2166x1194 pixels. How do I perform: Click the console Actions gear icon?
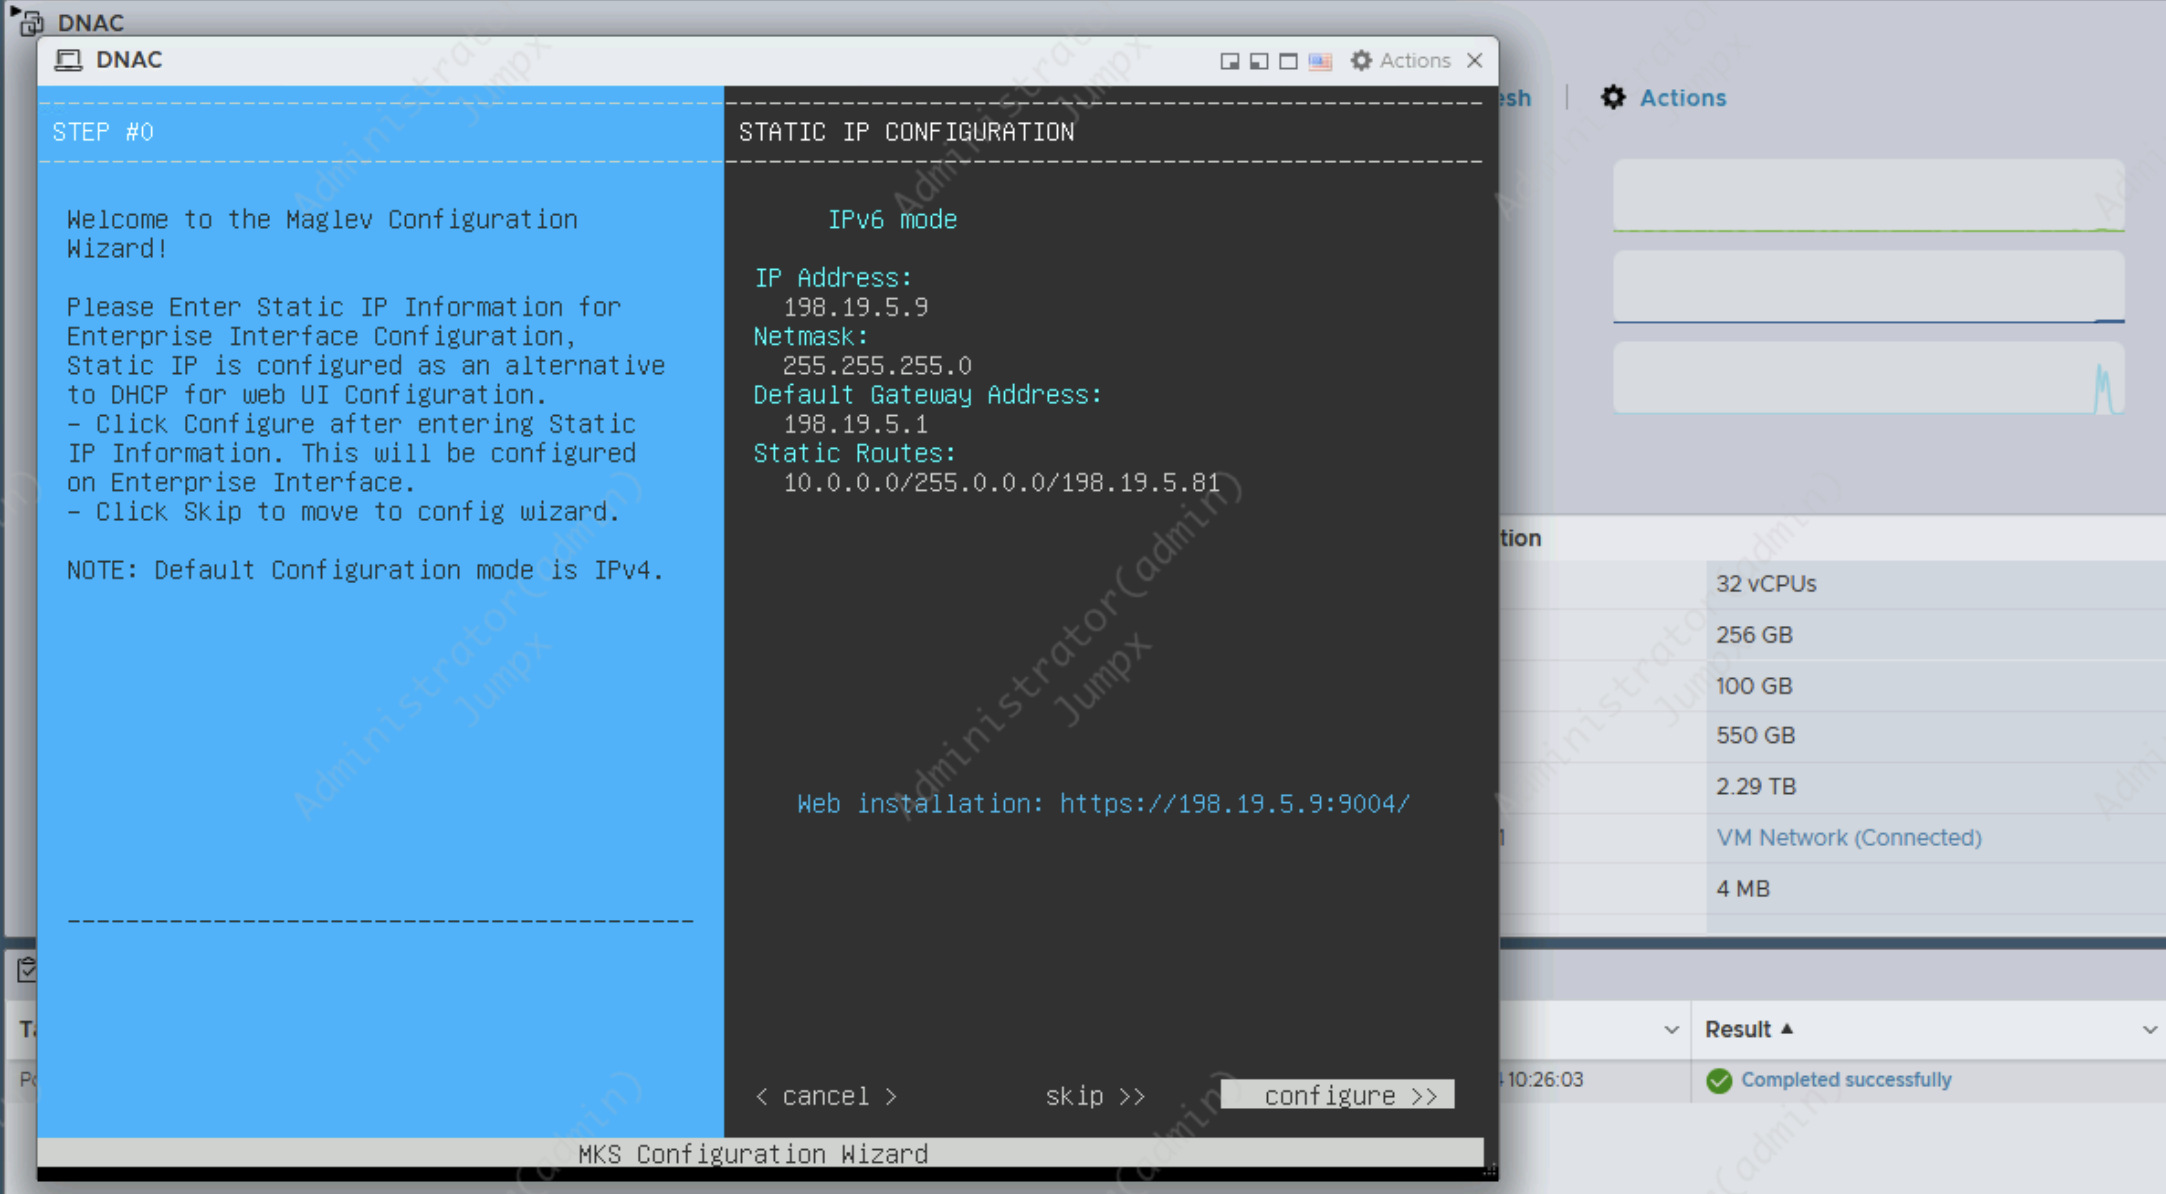[x=1361, y=61]
